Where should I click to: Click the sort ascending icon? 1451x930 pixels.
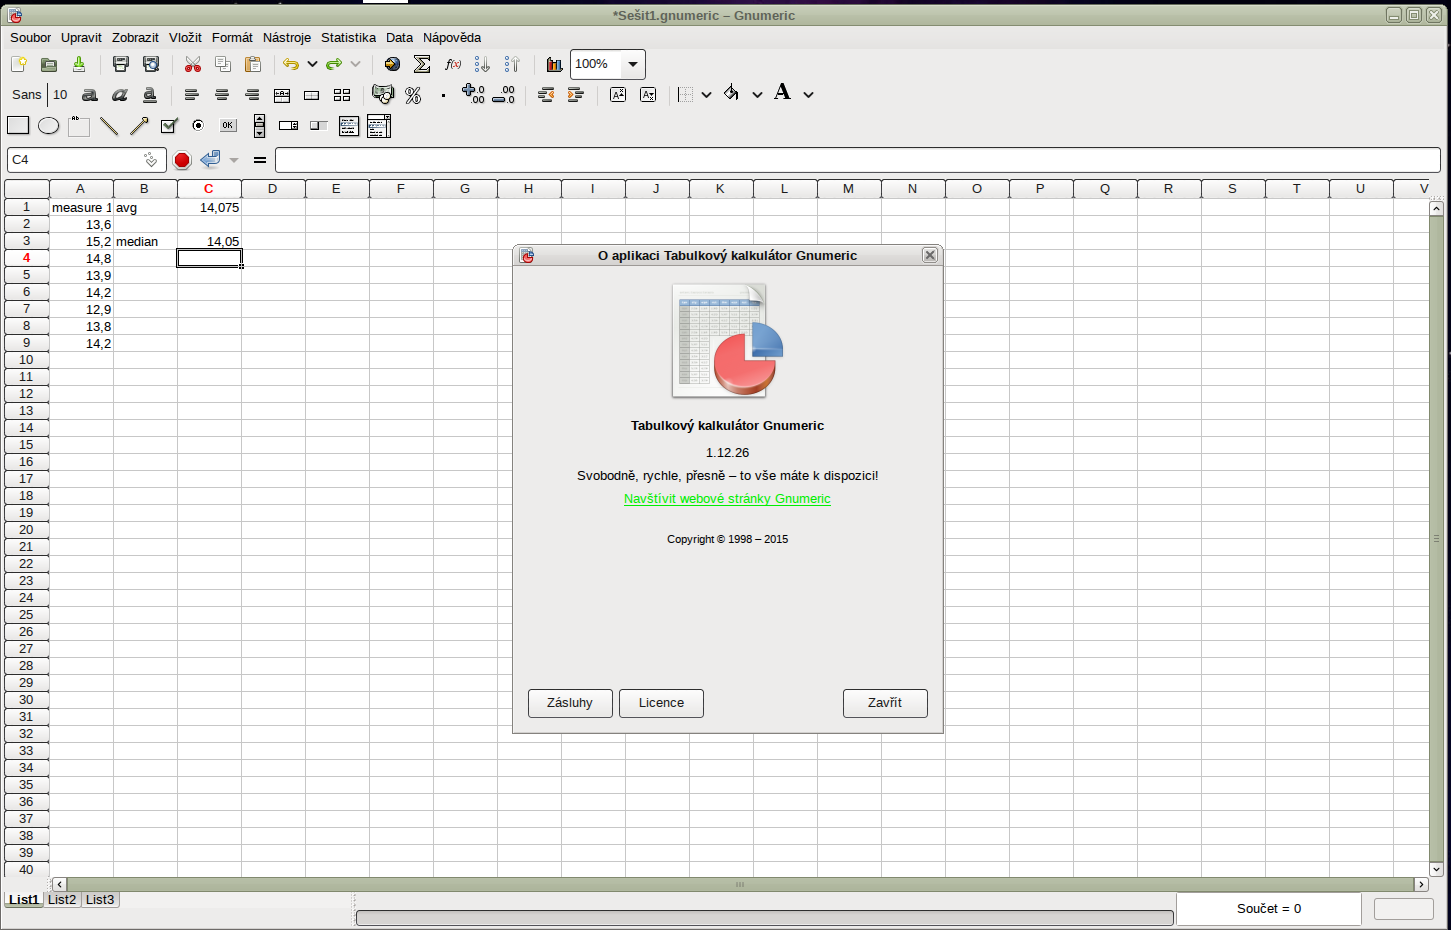click(x=482, y=64)
